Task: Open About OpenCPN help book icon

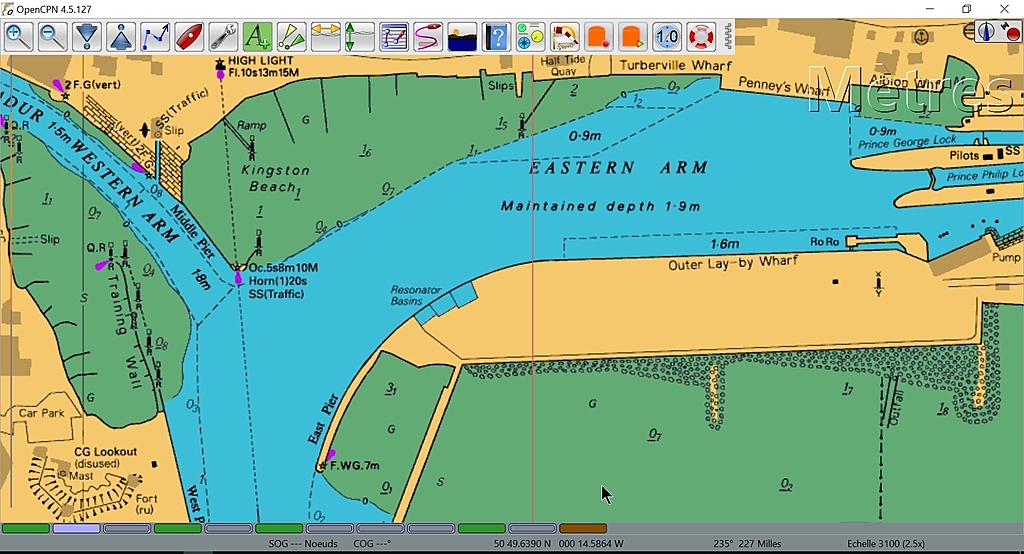Action: [496, 37]
